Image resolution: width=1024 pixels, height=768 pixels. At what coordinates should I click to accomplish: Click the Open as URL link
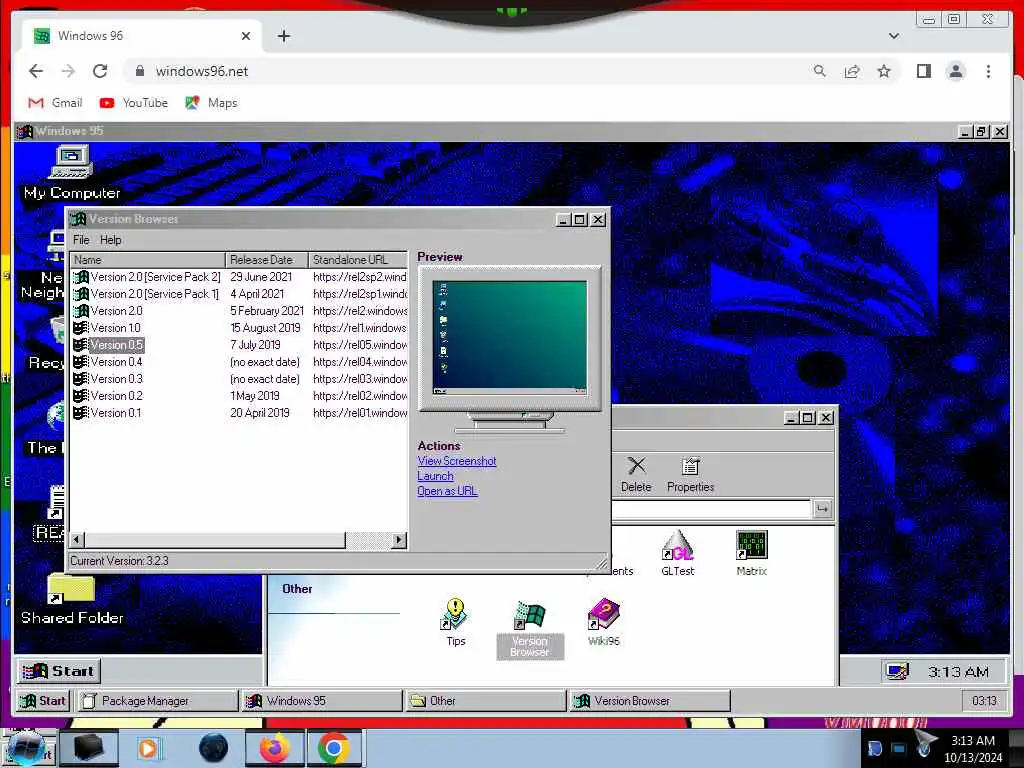click(447, 491)
